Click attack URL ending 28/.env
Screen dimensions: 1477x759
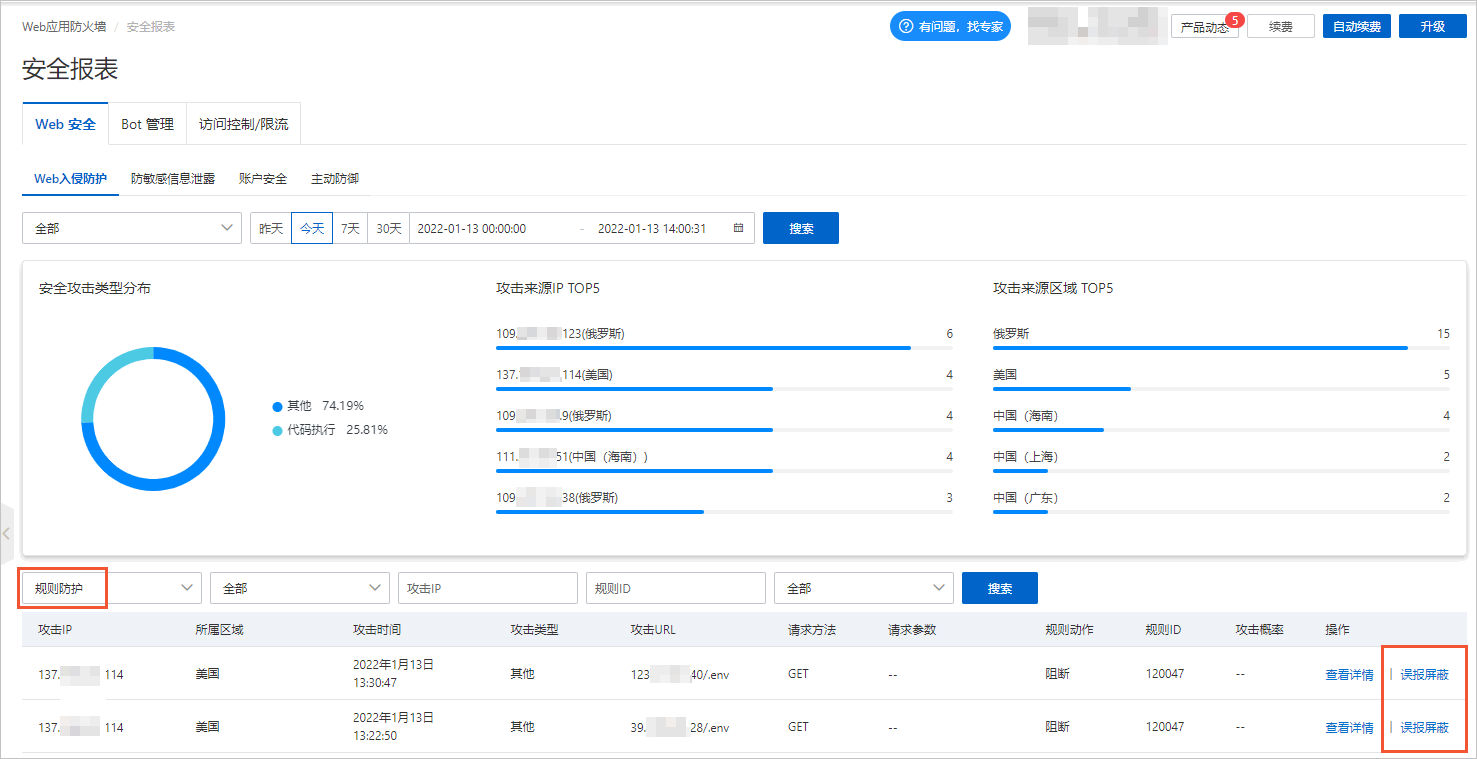(x=680, y=727)
